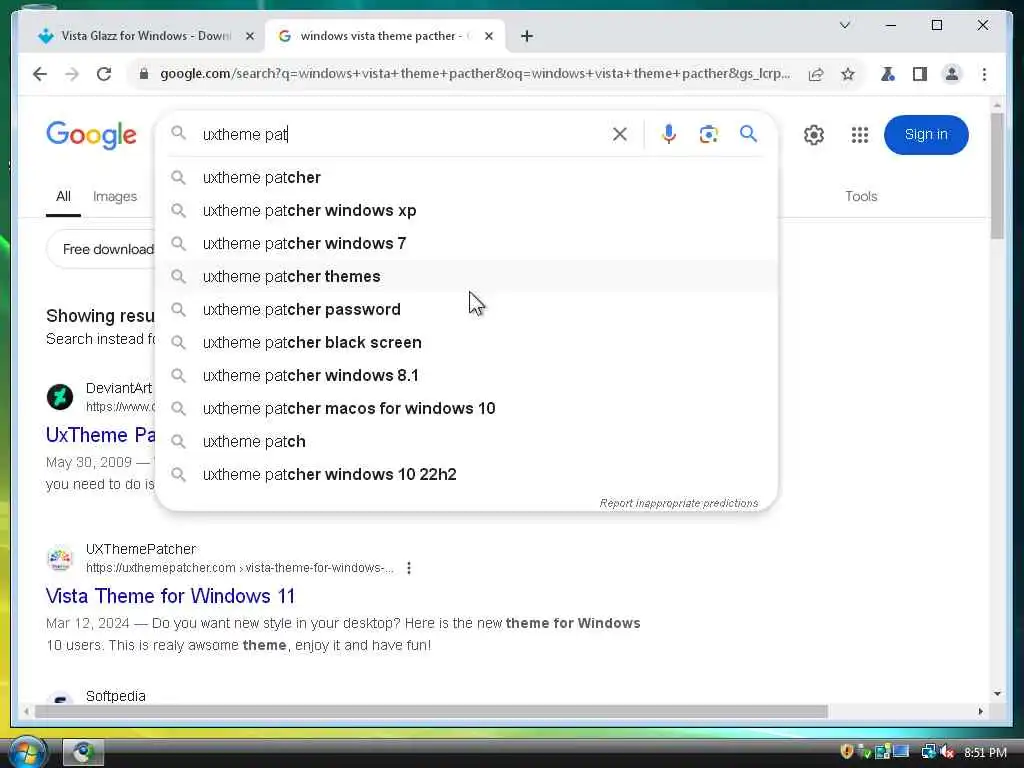Image resolution: width=1024 pixels, height=768 pixels.
Task: Click the DeviantArt result favicon
Action: click(x=60, y=397)
